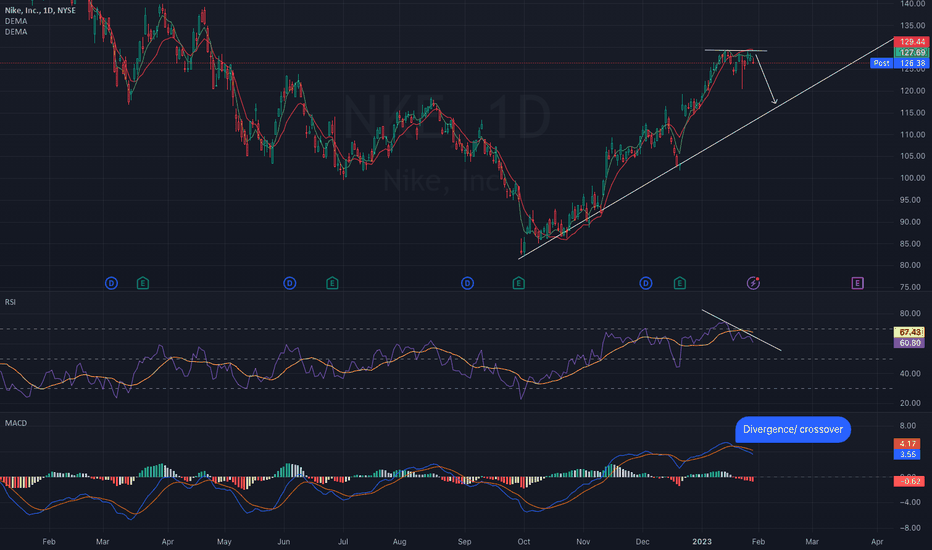The height and width of the screenshot is (550, 932).
Task: Click the dividend D marker in early March
Action: 111,283
